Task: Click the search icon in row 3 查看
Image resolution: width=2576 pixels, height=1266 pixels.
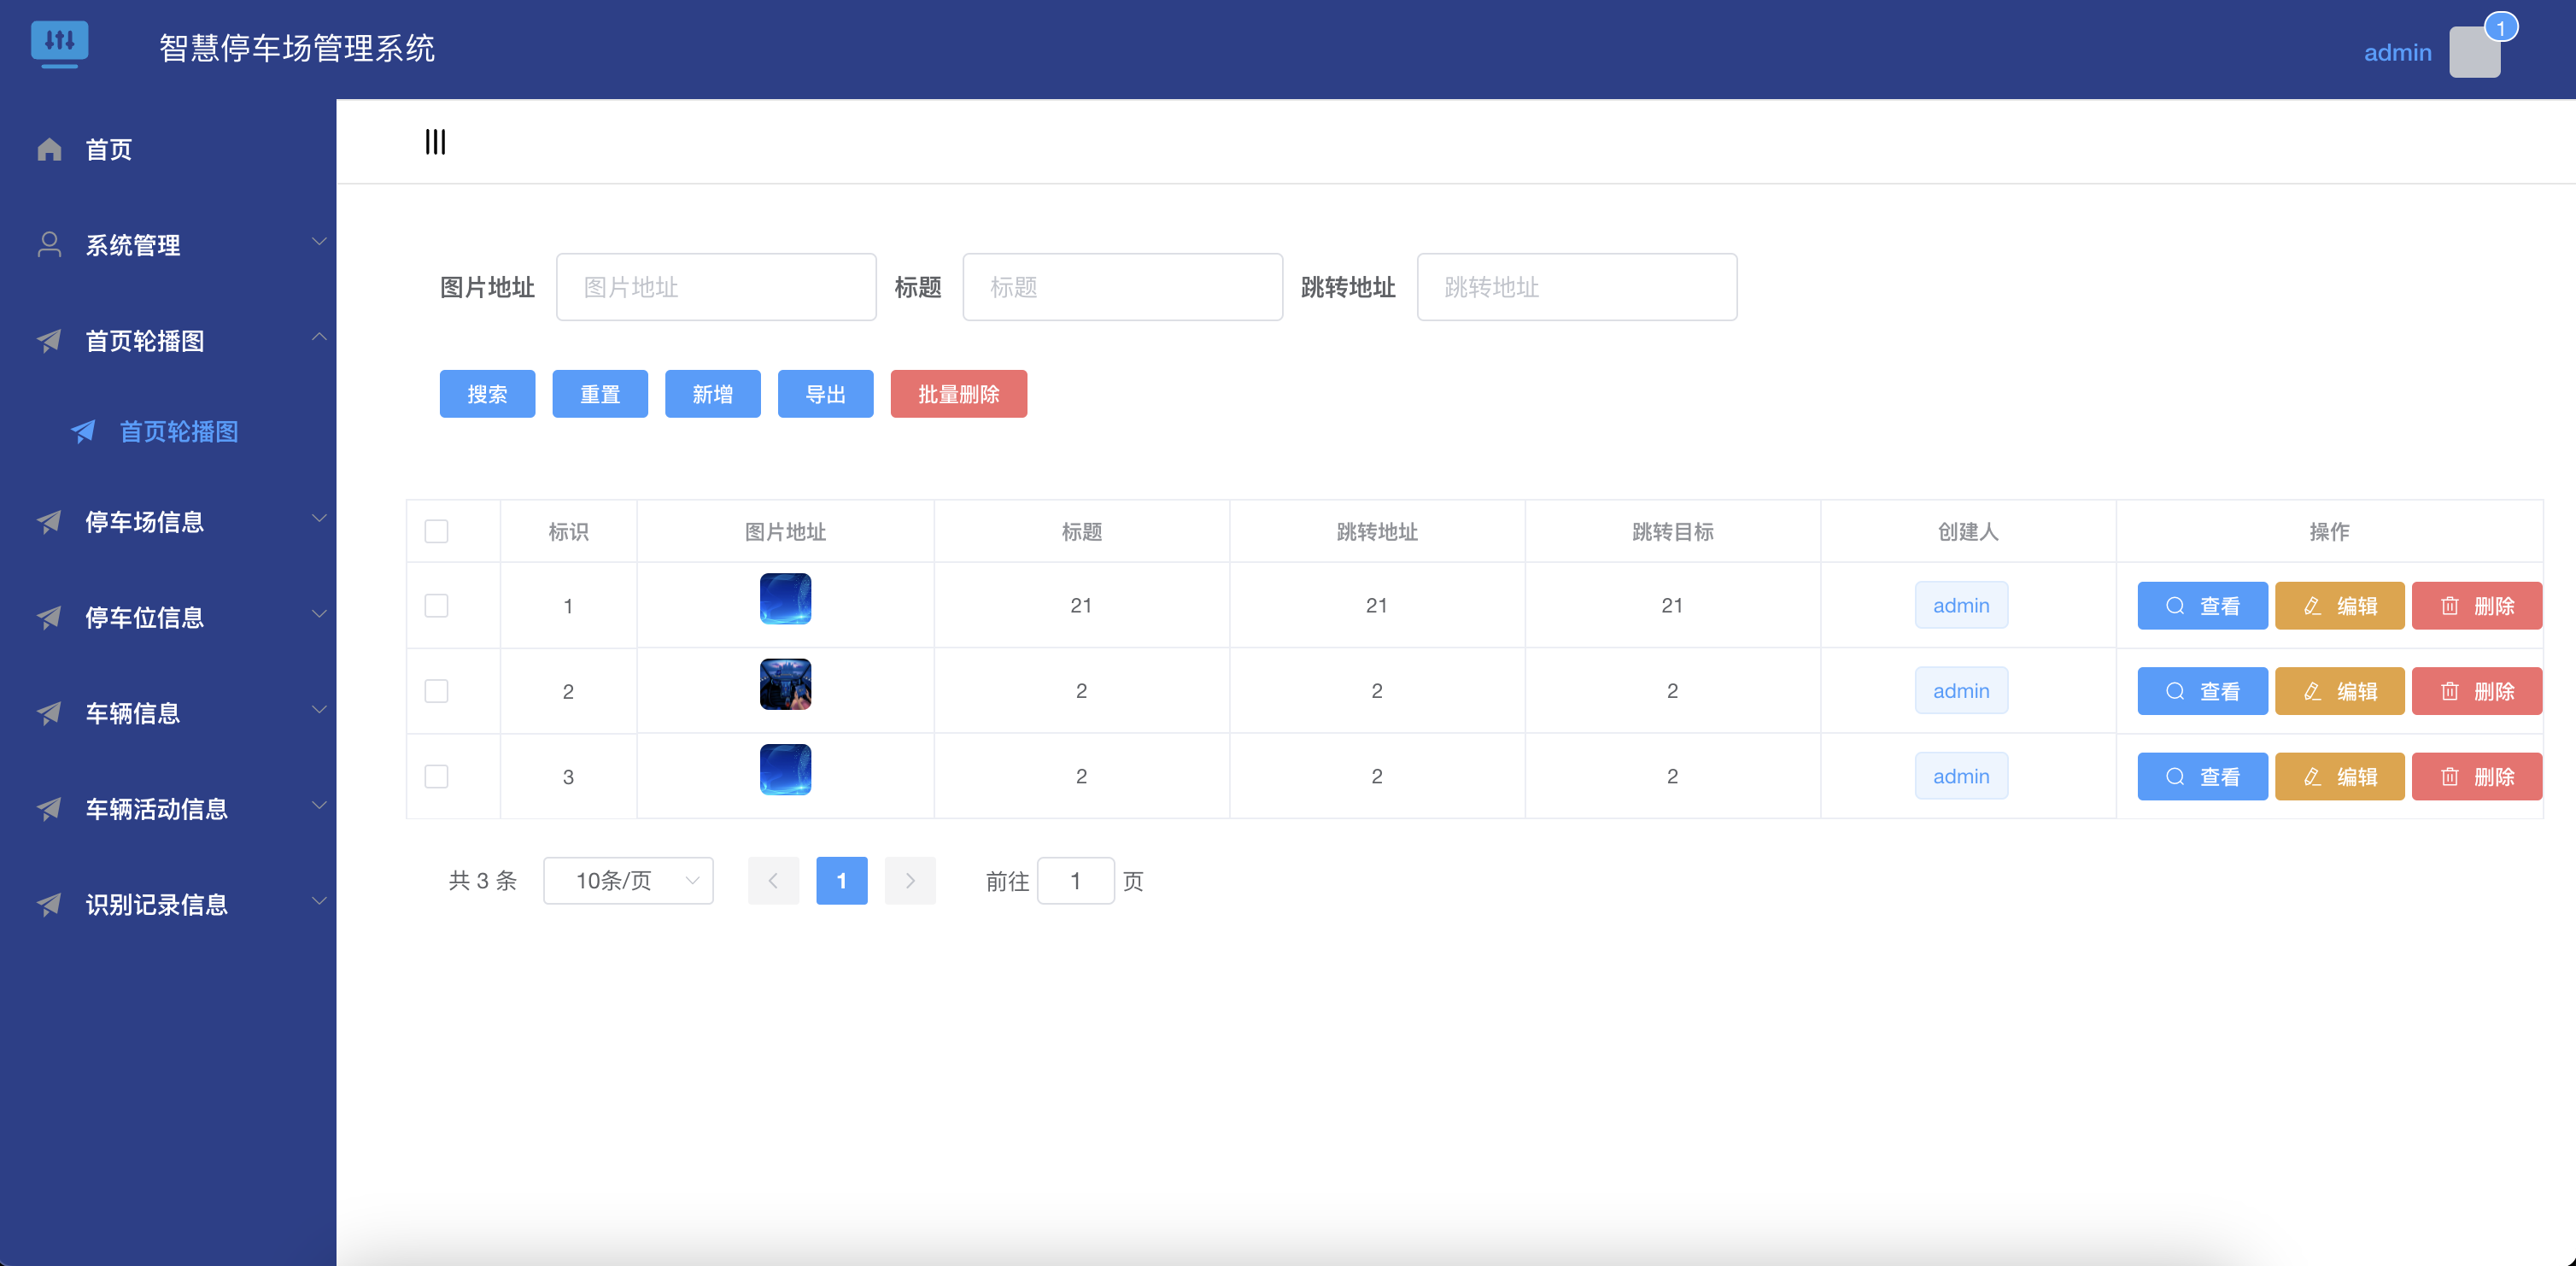Action: coord(2175,777)
